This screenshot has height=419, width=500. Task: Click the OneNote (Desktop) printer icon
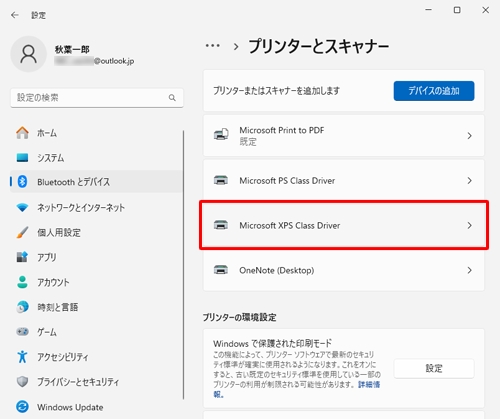(x=221, y=270)
